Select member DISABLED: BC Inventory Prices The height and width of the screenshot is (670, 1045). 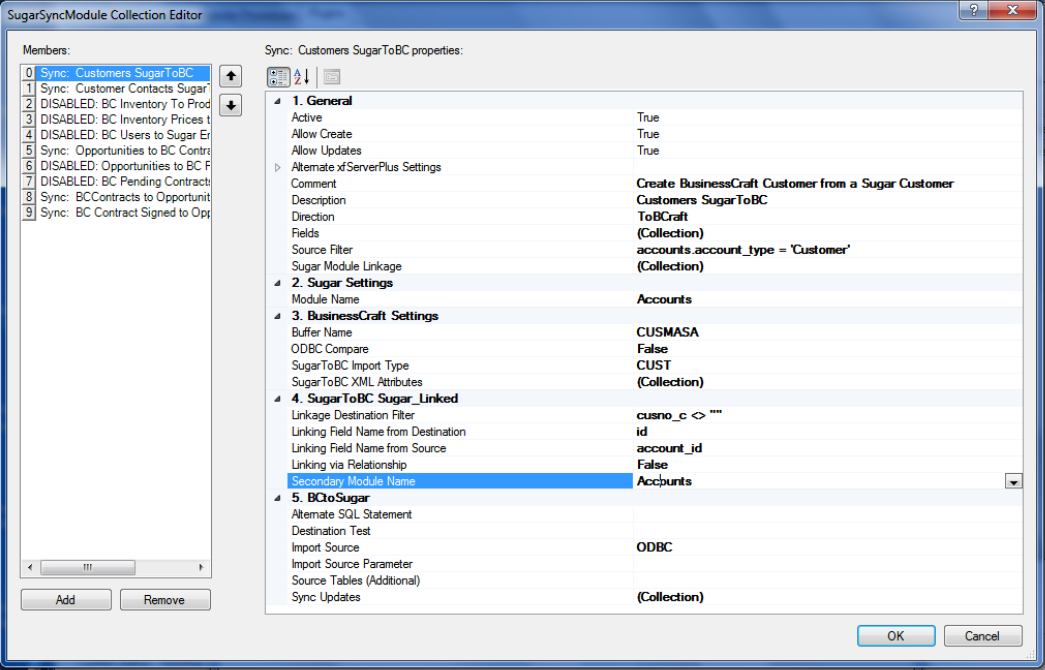[x=116, y=119]
